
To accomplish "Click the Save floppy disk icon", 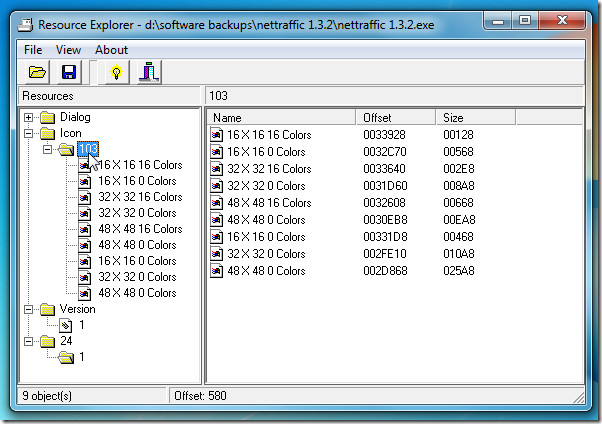I will pyautogui.click(x=69, y=72).
